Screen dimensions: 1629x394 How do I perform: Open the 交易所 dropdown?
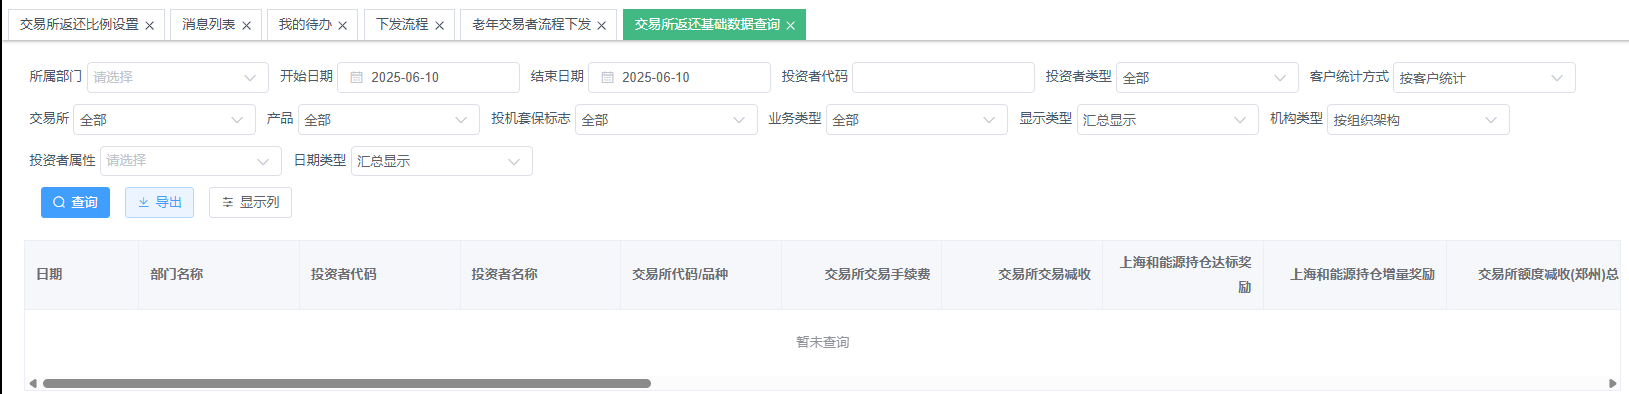point(165,119)
